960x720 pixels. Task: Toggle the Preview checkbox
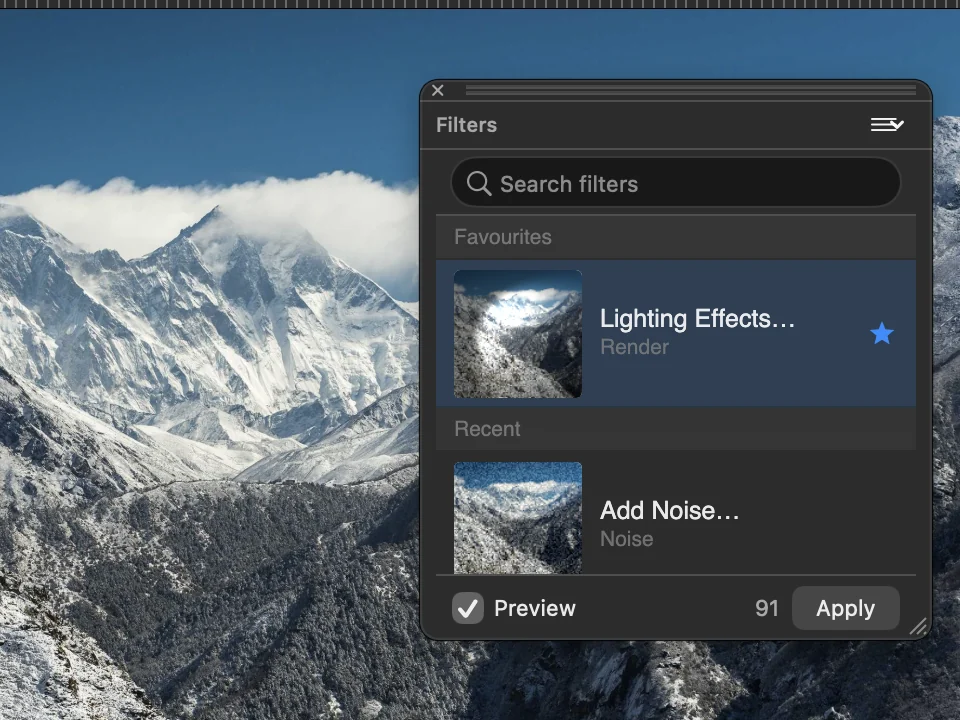coord(468,609)
